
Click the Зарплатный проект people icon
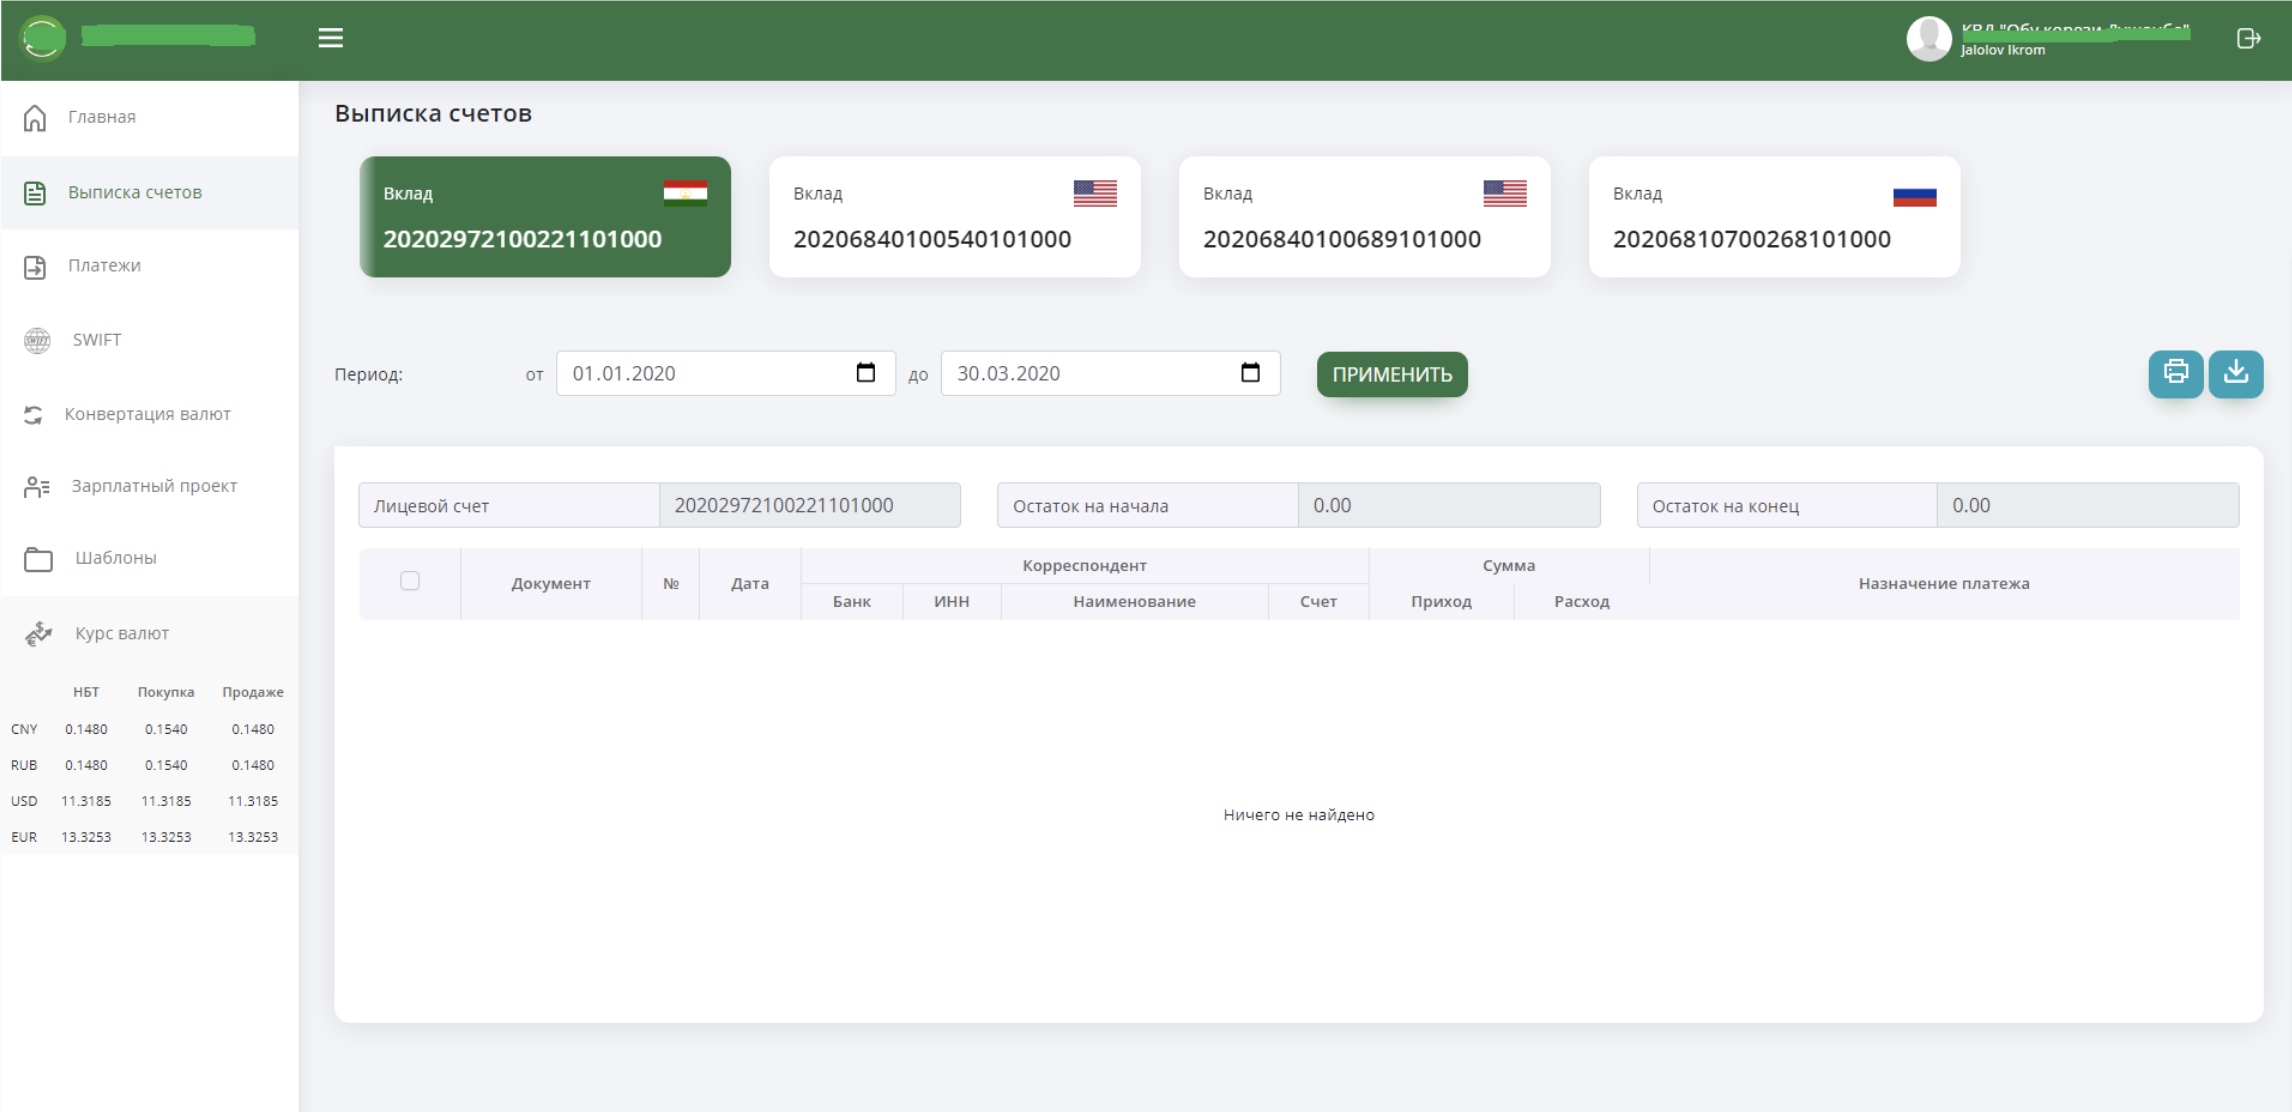pos(37,487)
